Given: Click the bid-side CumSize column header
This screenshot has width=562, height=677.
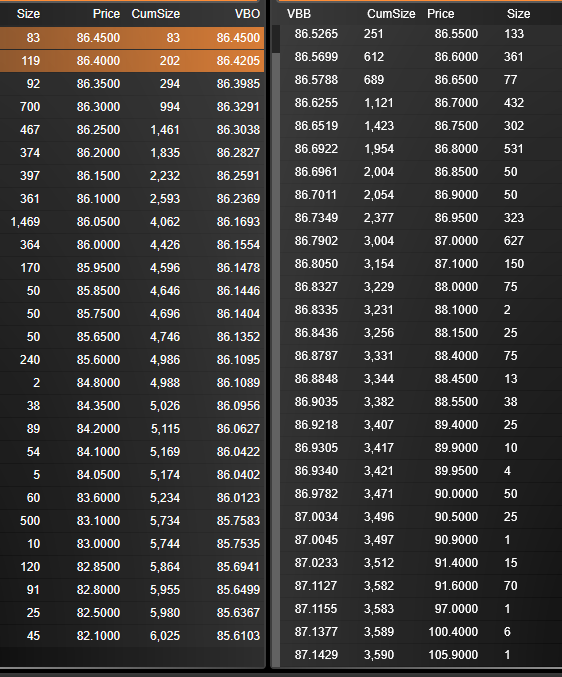Looking at the screenshot, I should tap(156, 14).
